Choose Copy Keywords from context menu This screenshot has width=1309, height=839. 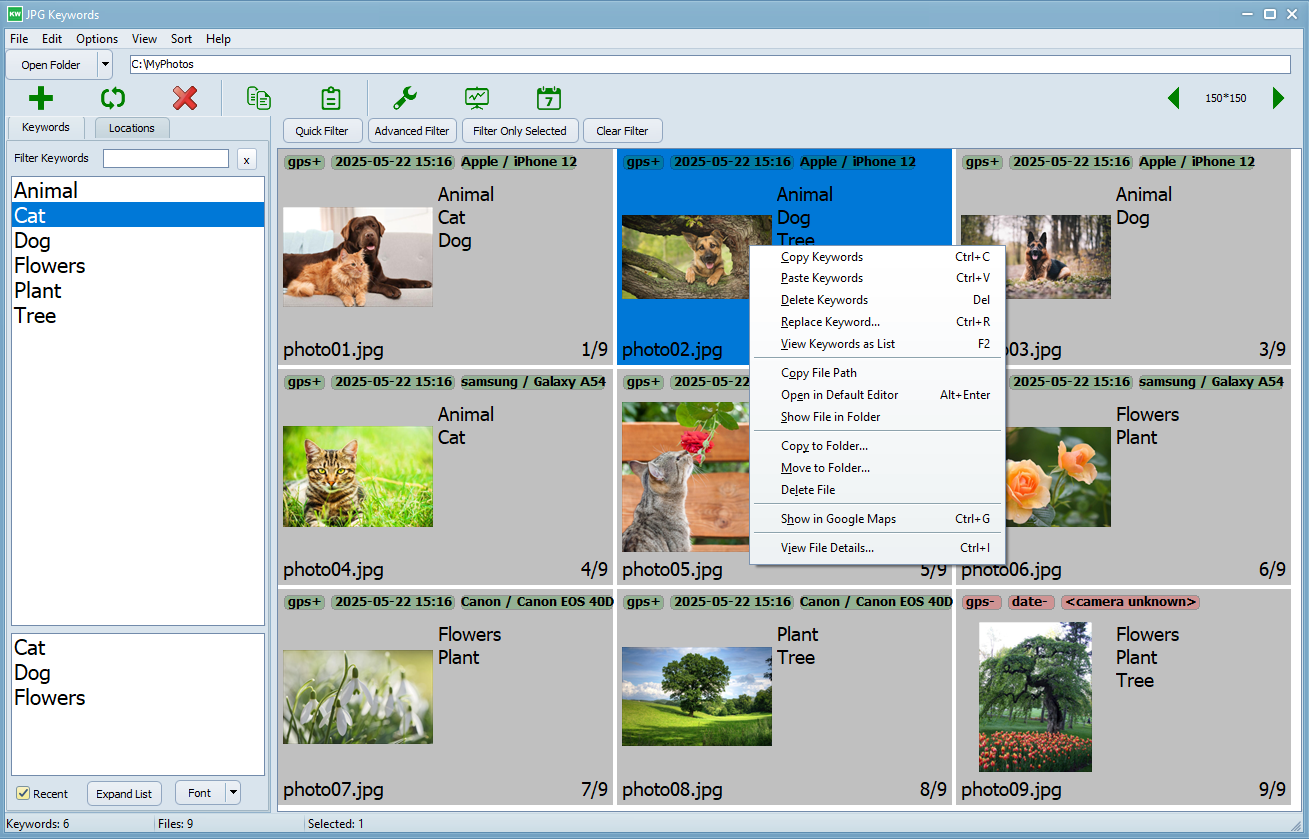877,257
